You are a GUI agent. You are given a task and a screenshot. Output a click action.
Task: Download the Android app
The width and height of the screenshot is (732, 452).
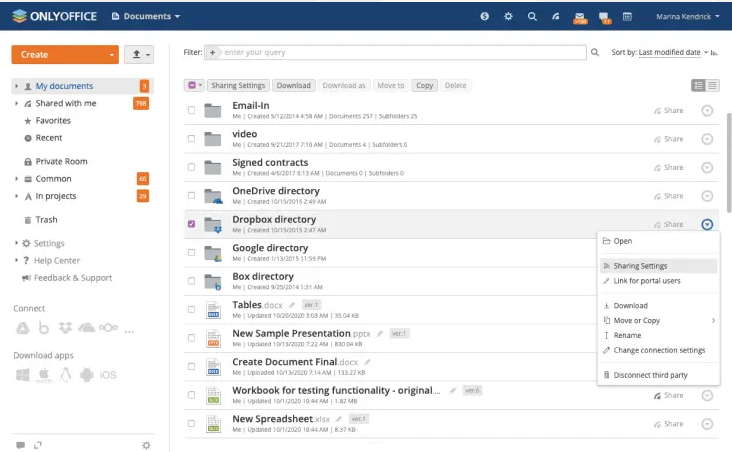(x=87, y=375)
